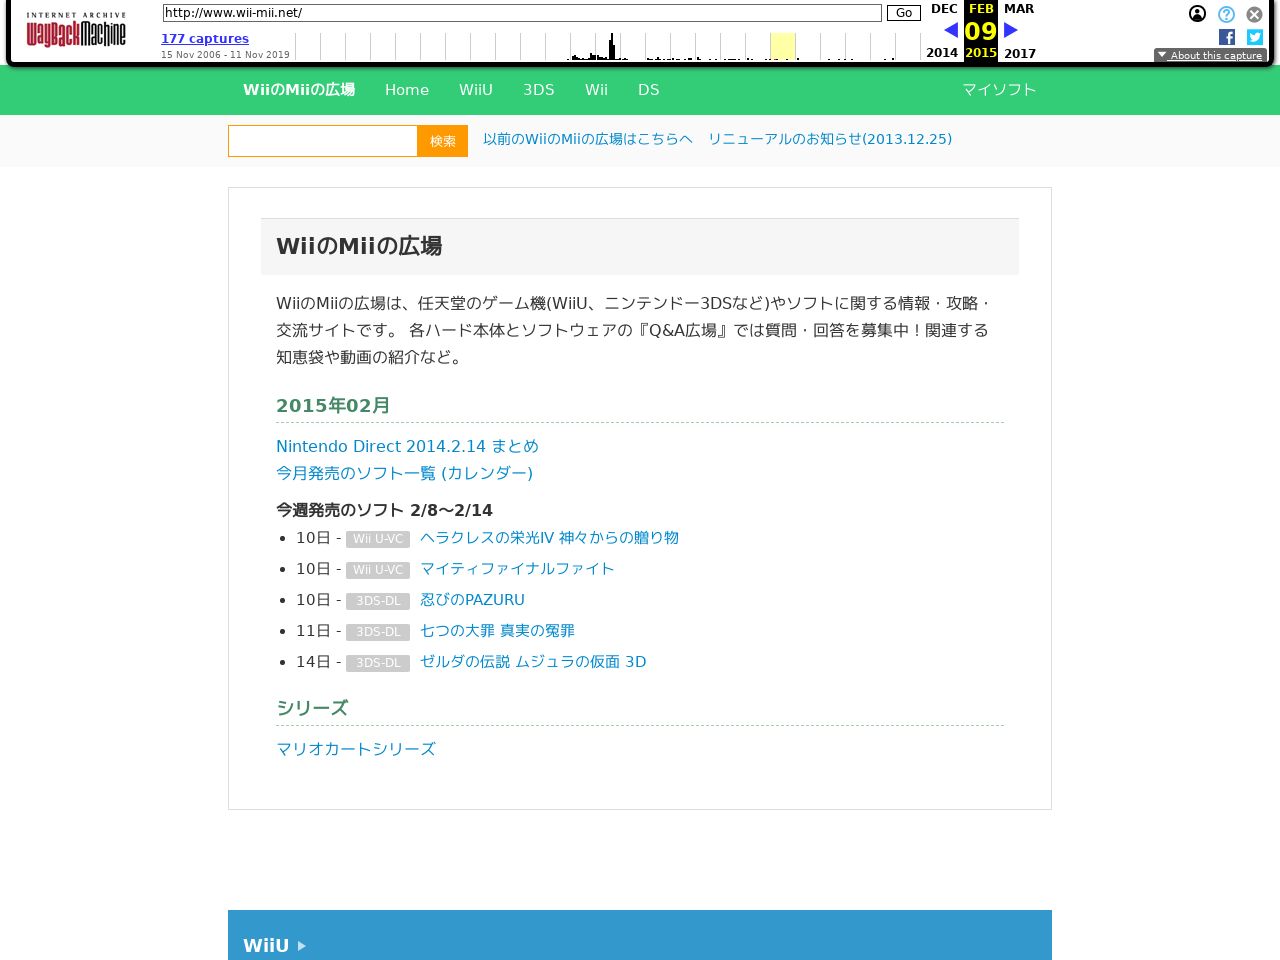Share capture on Twitter icon
This screenshot has height=960, width=1280.
tap(1255, 37)
